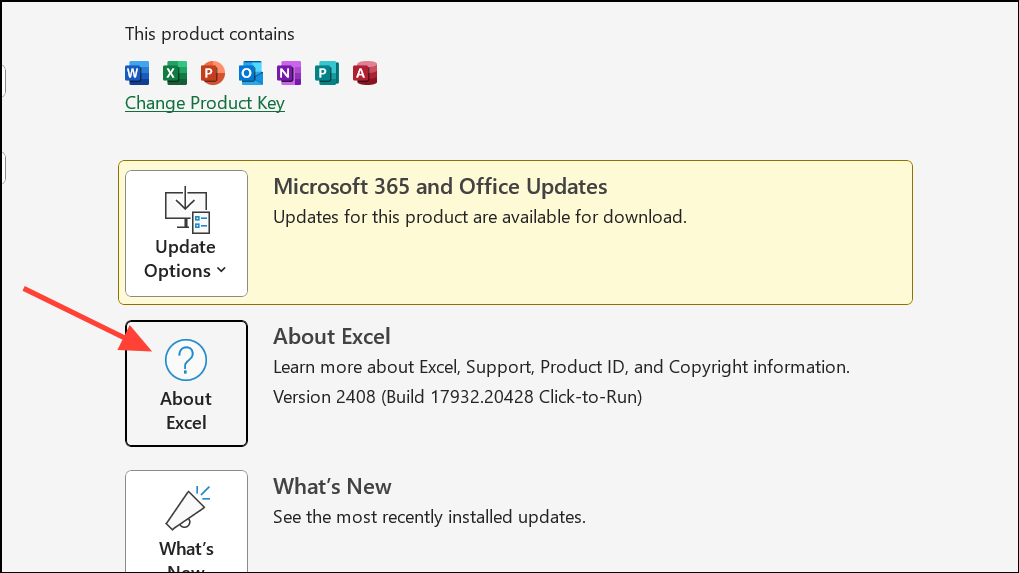Click the OneNote app icon

click(289, 73)
